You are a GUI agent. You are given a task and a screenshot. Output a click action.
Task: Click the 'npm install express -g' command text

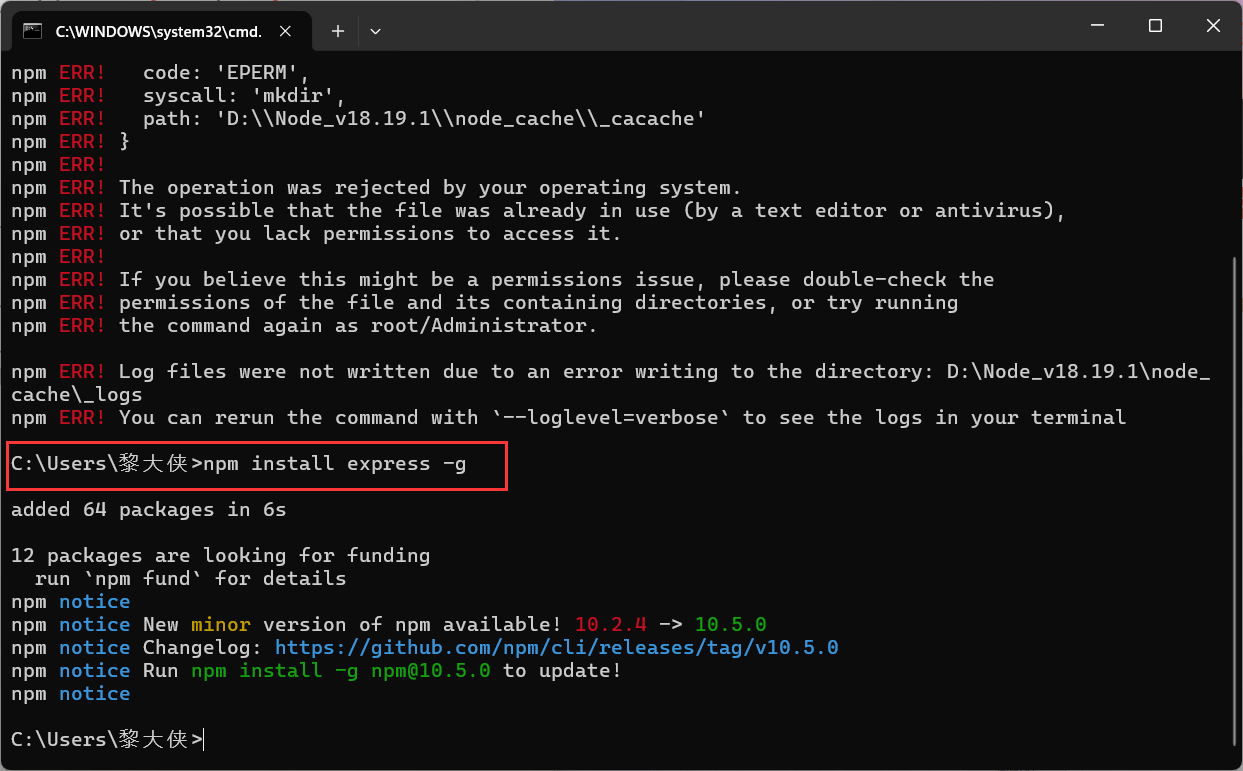334,464
